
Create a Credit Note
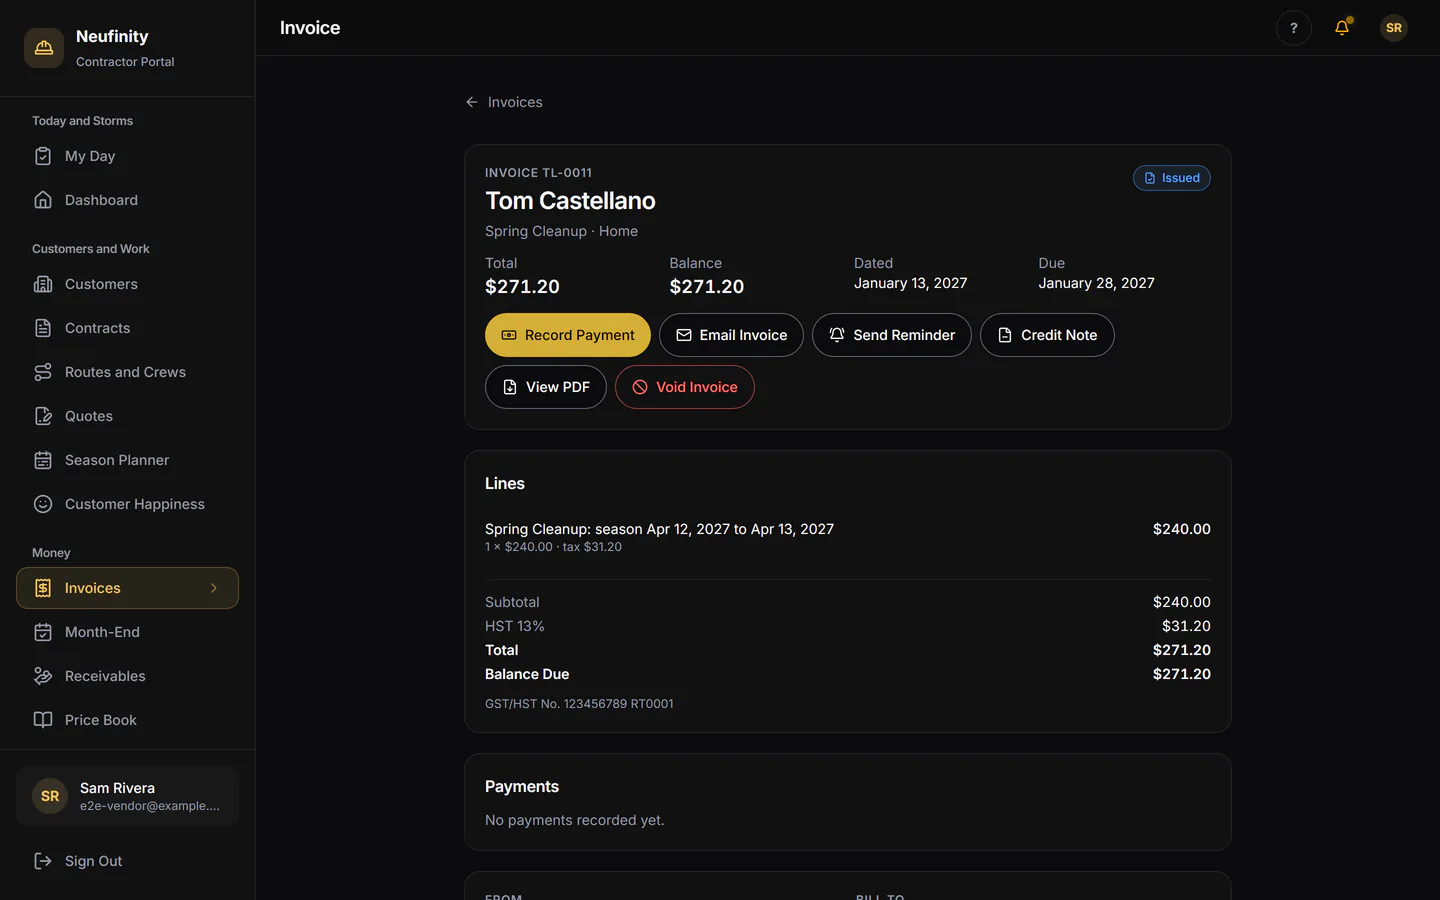pos(1047,335)
